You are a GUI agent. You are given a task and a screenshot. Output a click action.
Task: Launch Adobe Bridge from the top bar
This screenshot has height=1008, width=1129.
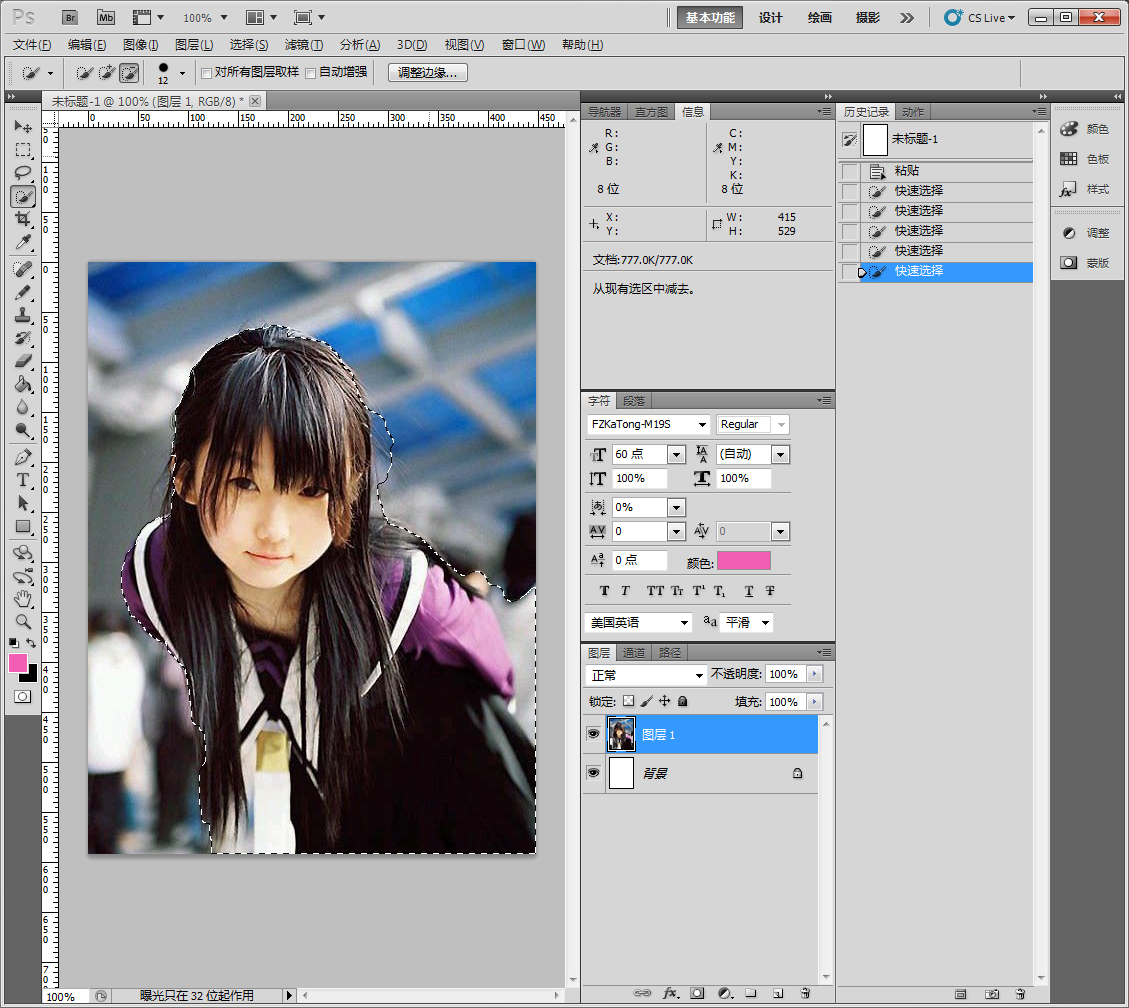point(70,17)
